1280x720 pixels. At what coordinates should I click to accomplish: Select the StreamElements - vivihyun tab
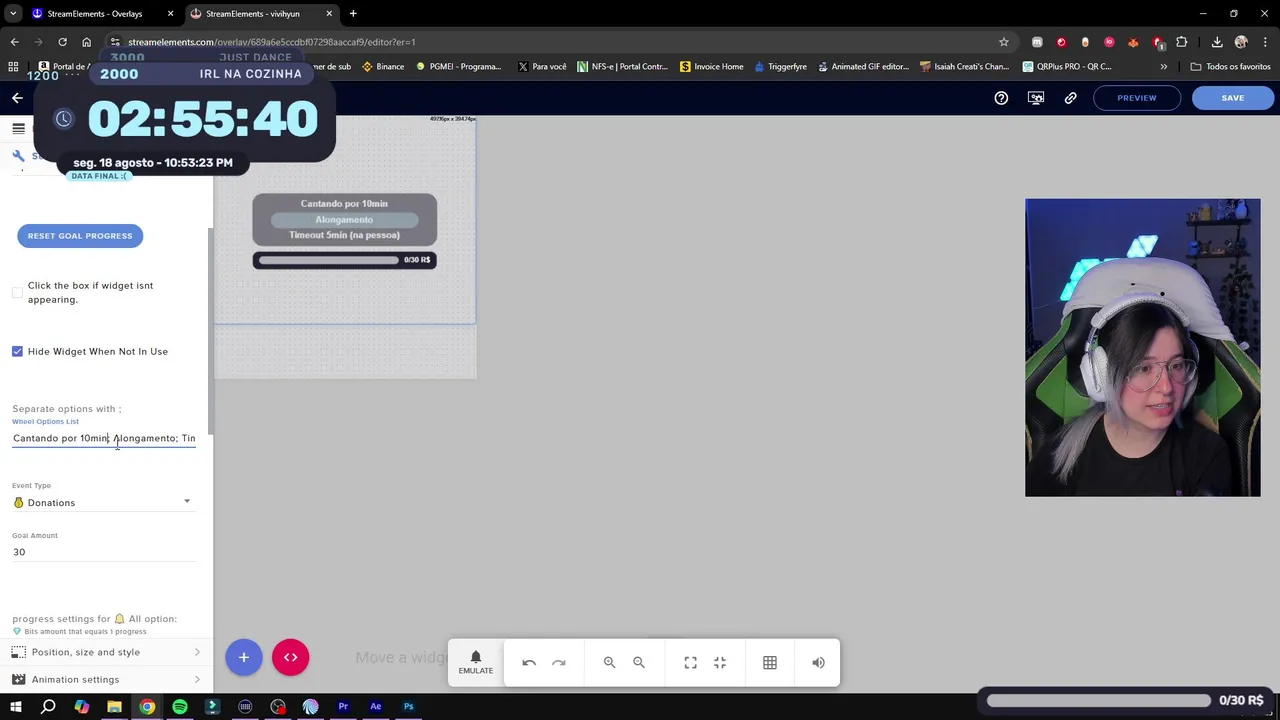(x=261, y=14)
